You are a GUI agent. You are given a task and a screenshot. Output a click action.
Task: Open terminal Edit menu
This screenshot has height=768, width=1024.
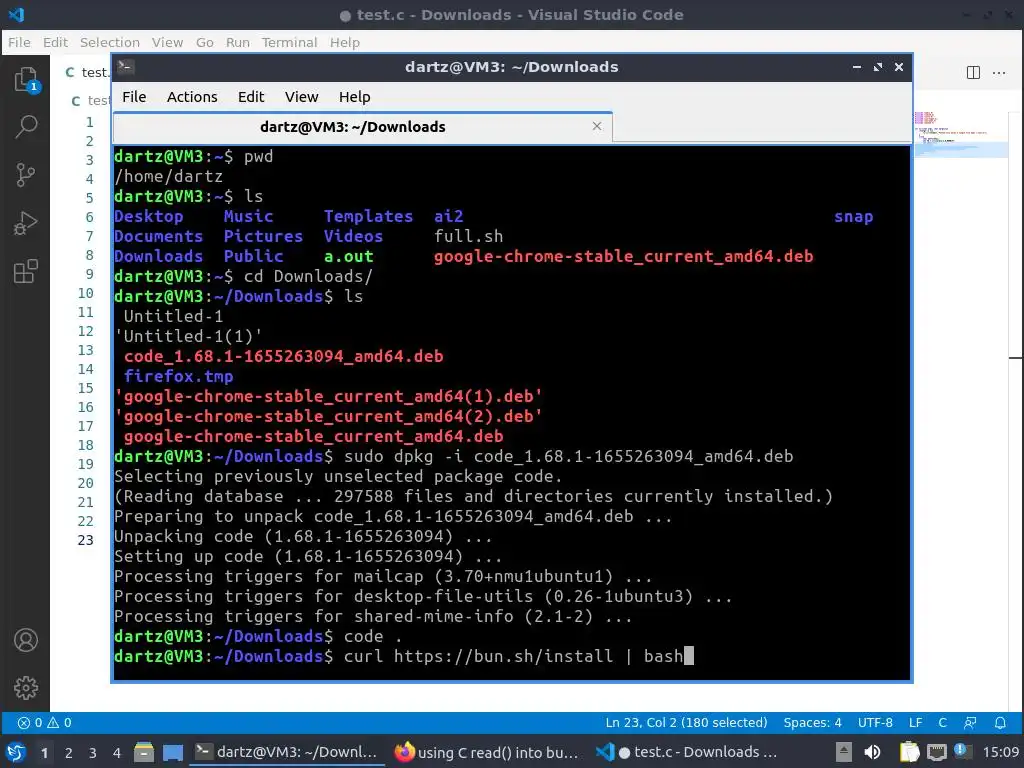[251, 97]
